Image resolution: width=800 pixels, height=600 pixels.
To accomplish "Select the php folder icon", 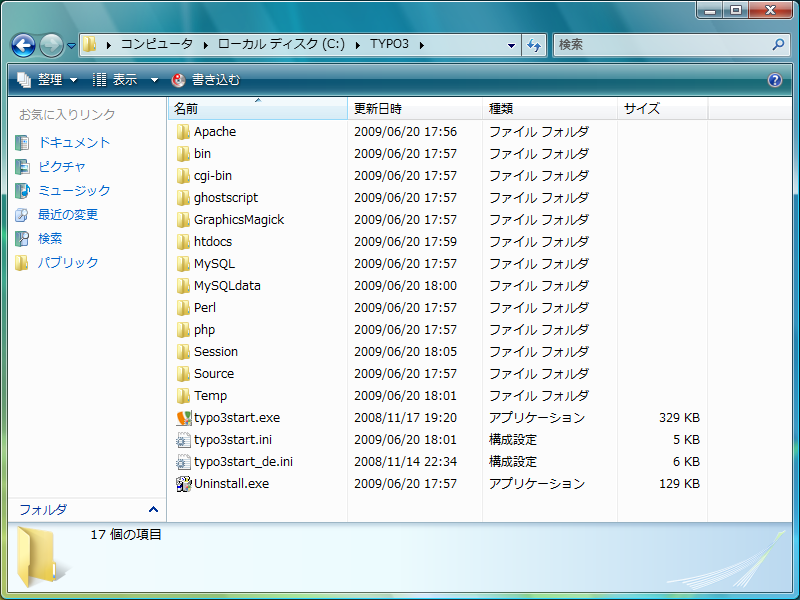I will tap(183, 330).
